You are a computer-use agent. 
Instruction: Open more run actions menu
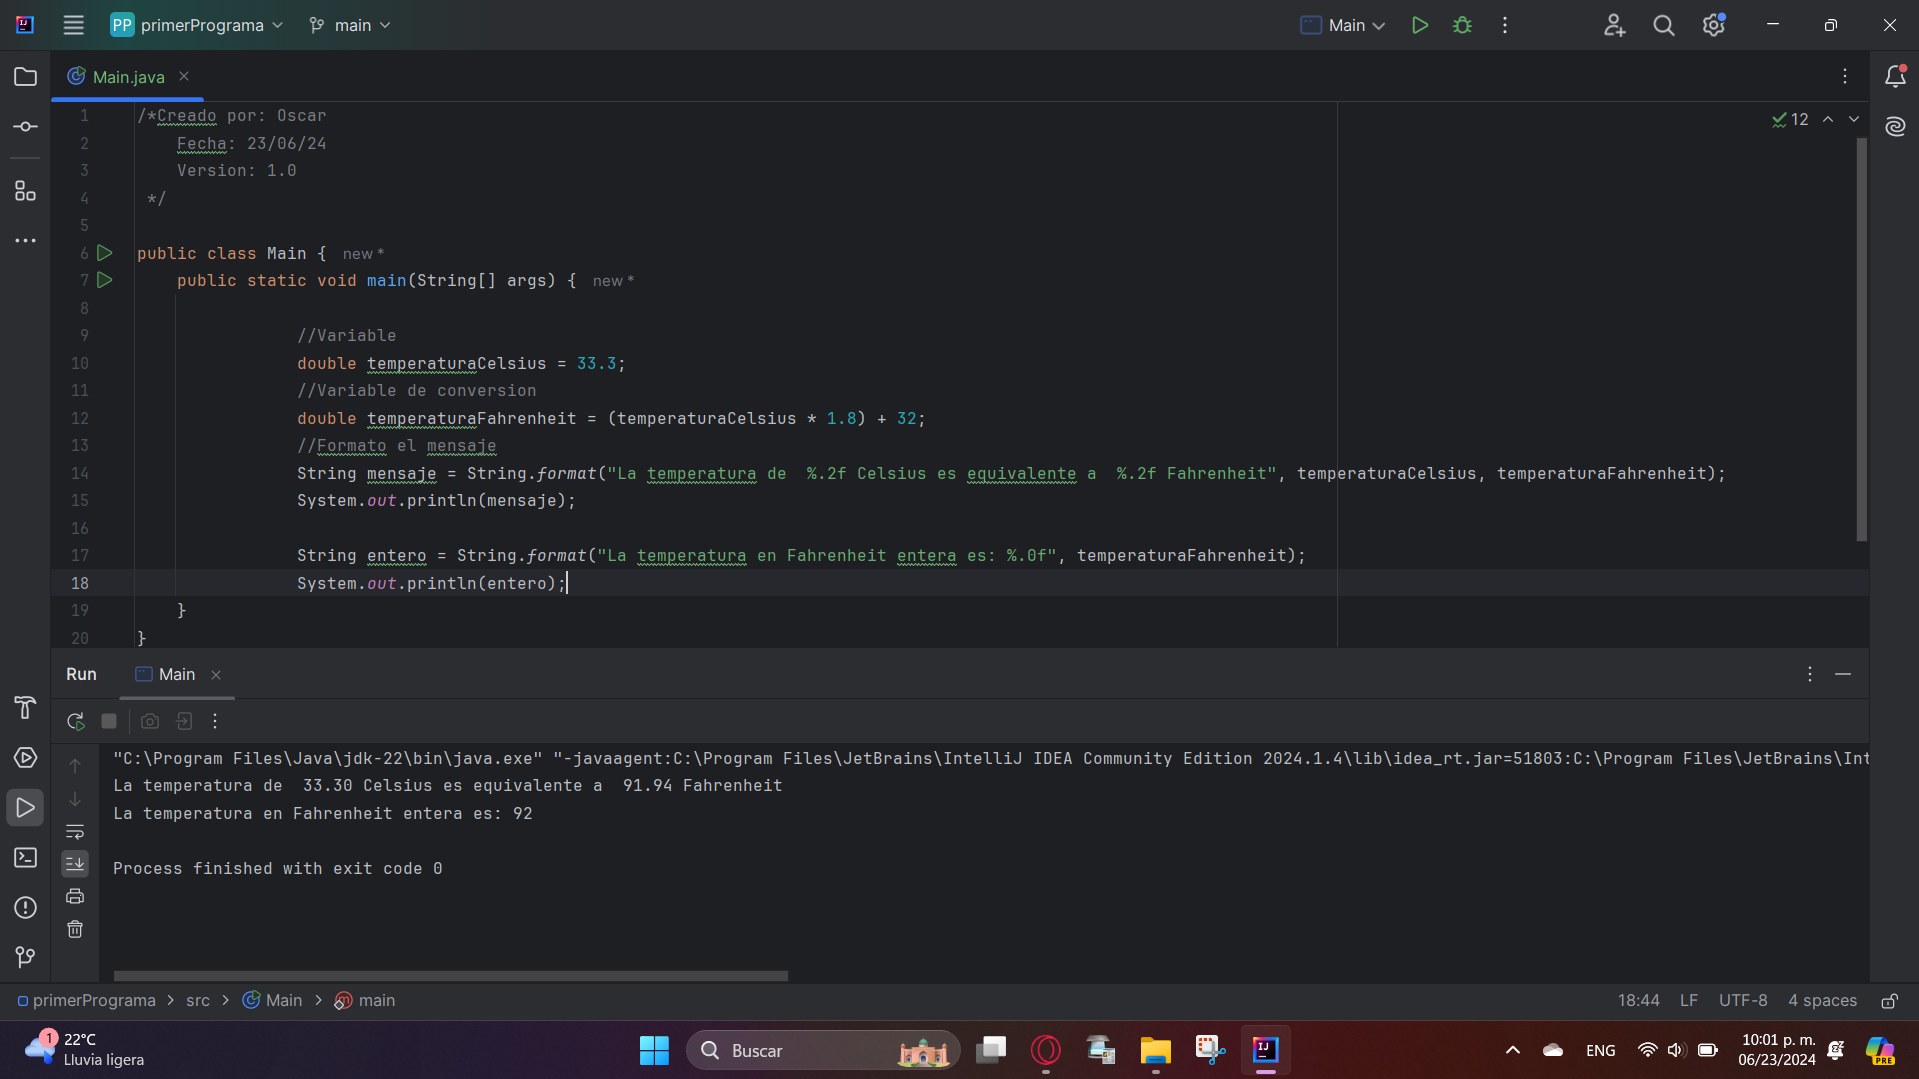coord(1505,25)
